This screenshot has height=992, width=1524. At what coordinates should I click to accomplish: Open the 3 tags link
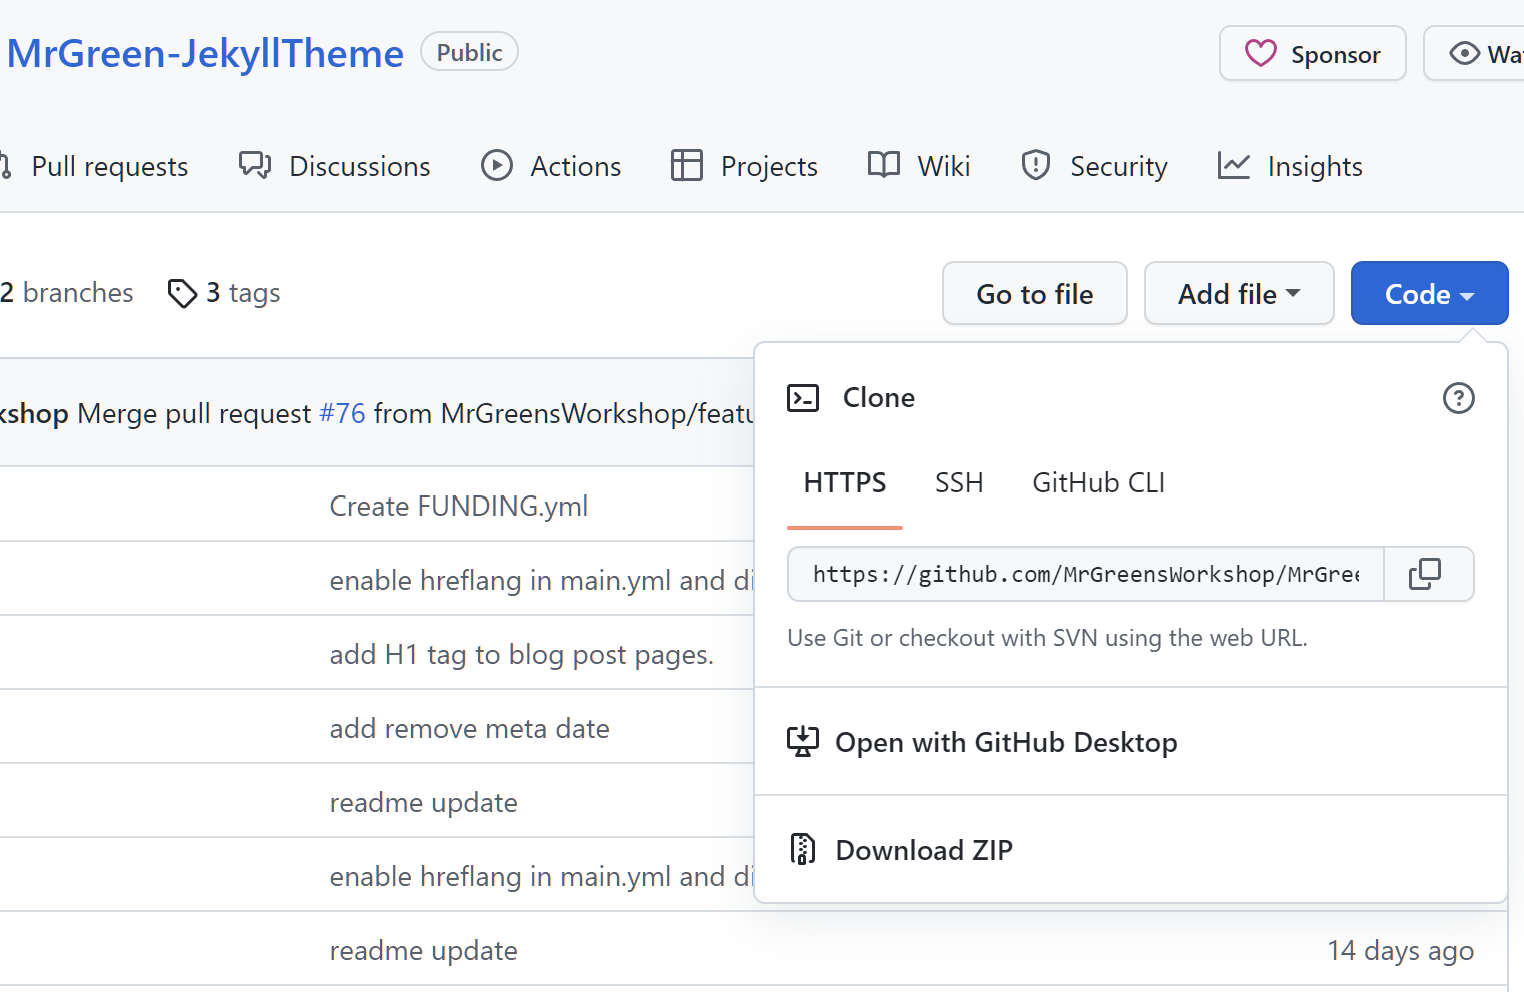(224, 293)
